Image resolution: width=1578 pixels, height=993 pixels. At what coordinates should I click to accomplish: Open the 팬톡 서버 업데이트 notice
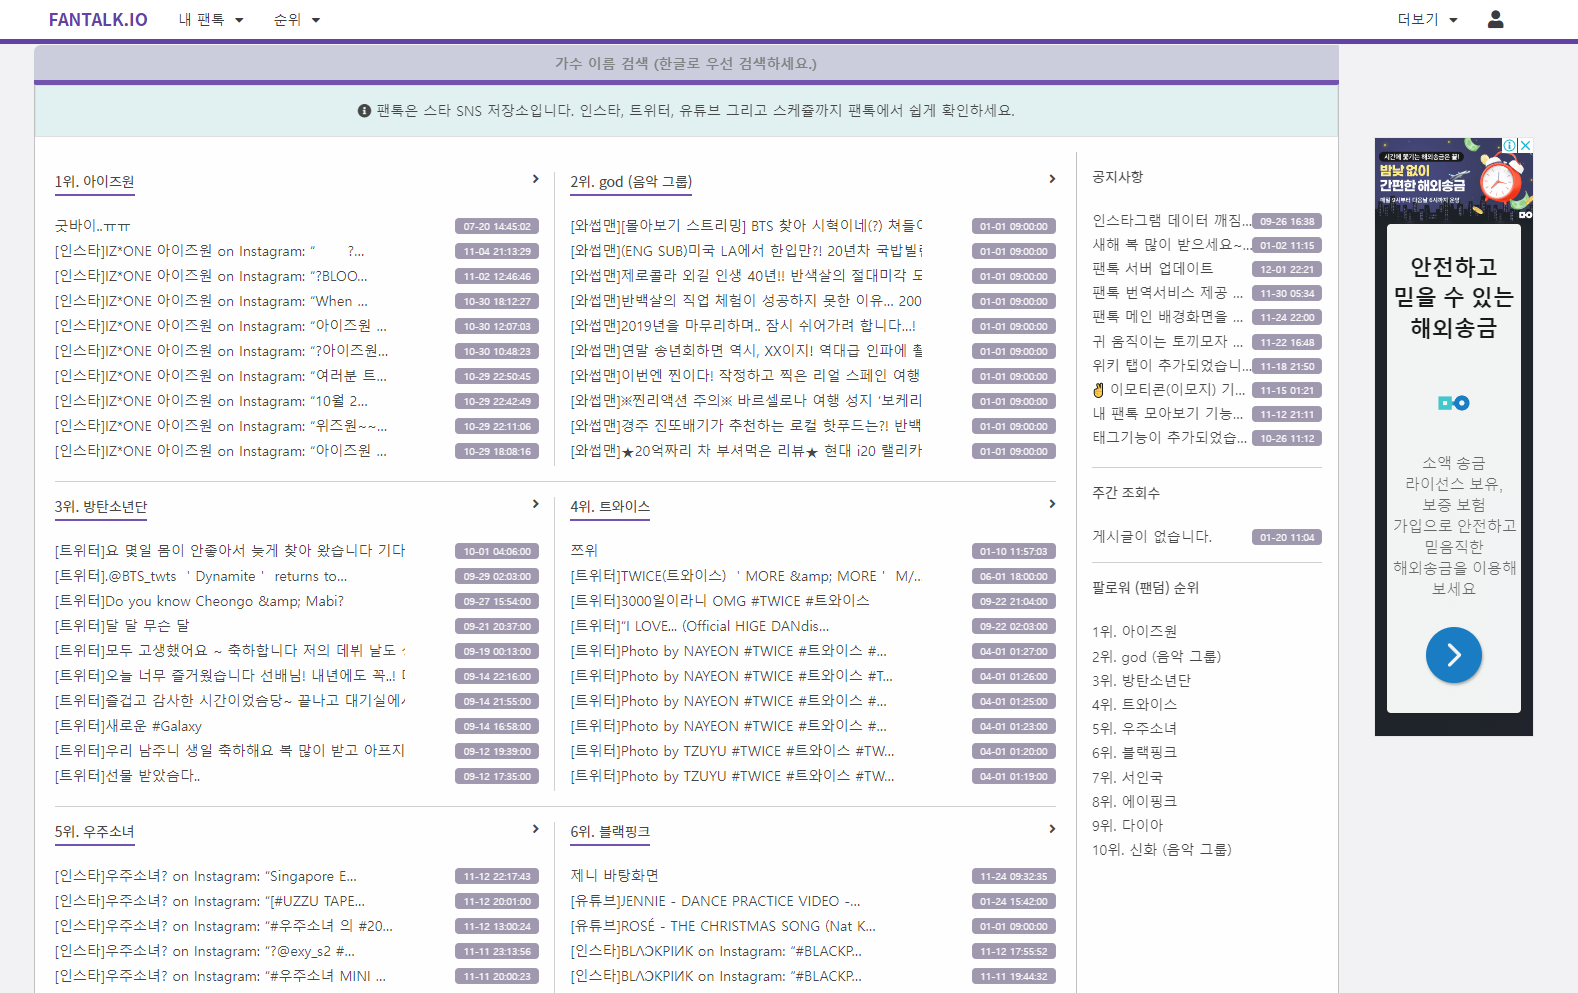pyautogui.click(x=1152, y=268)
